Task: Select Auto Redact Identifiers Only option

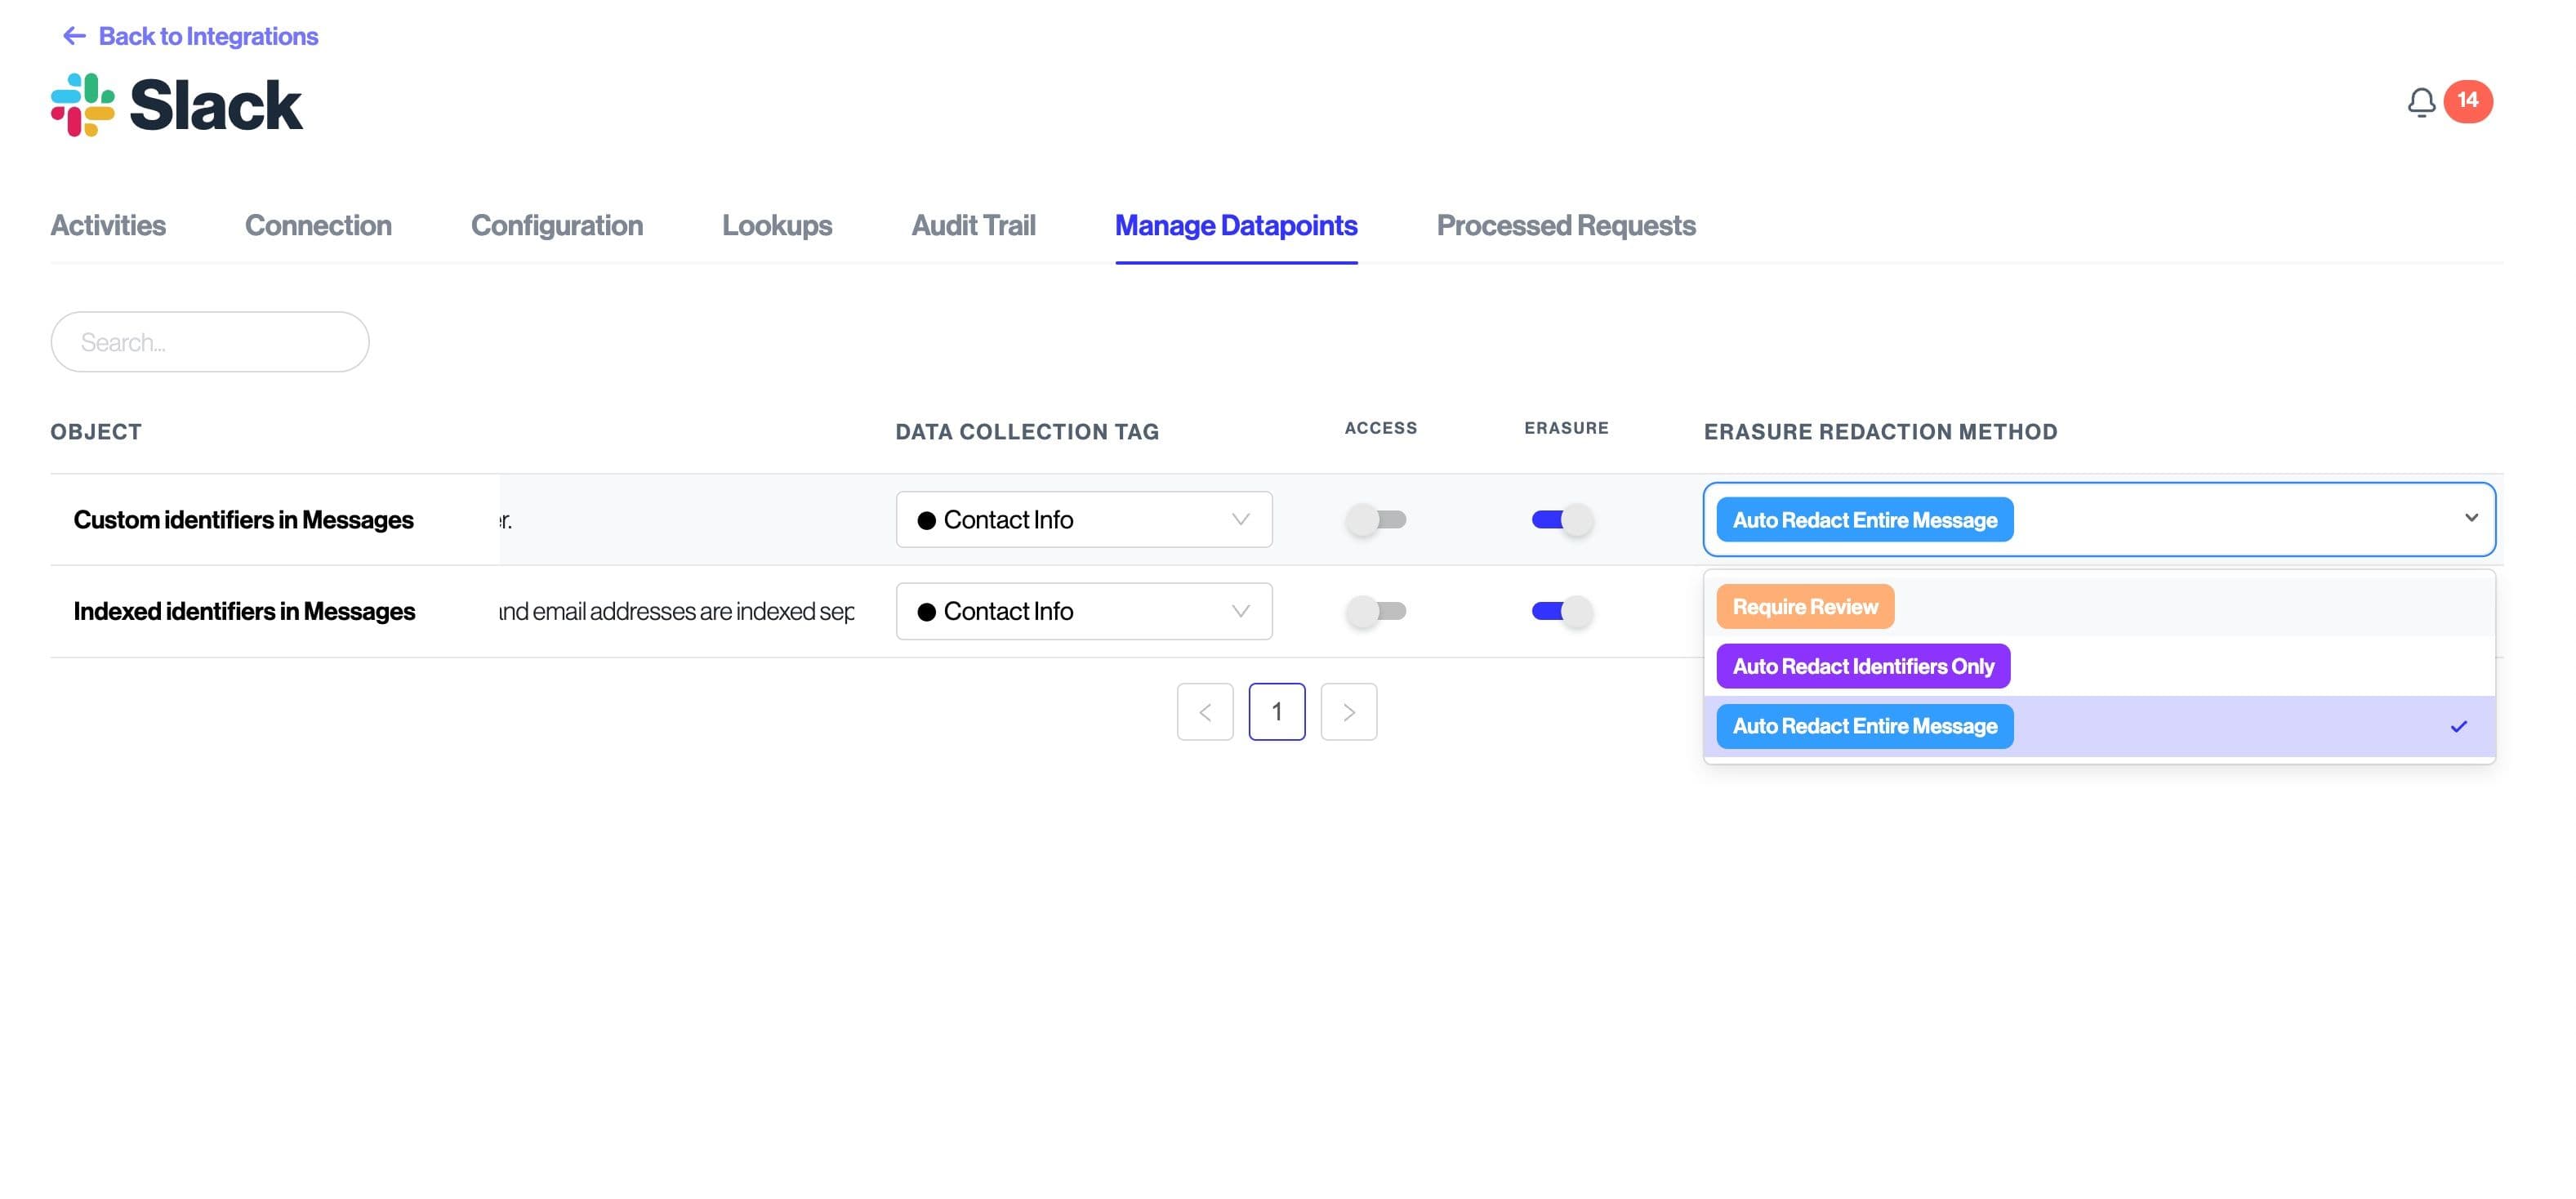Action: [x=1862, y=666]
